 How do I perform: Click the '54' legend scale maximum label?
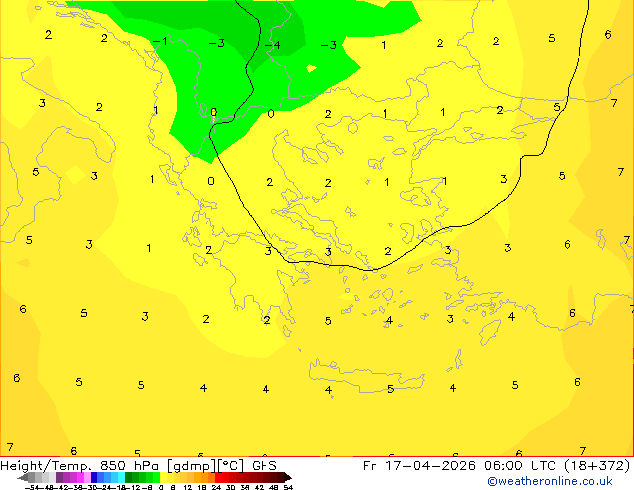pyautogui.click(x=288, y=488)
